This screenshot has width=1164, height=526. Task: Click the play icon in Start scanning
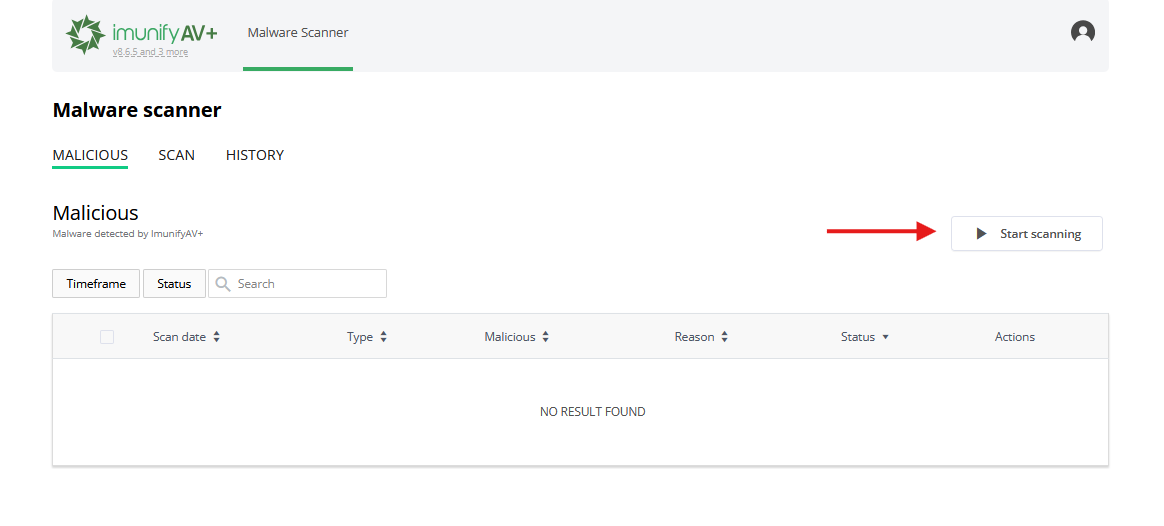(x=982, y=234)
